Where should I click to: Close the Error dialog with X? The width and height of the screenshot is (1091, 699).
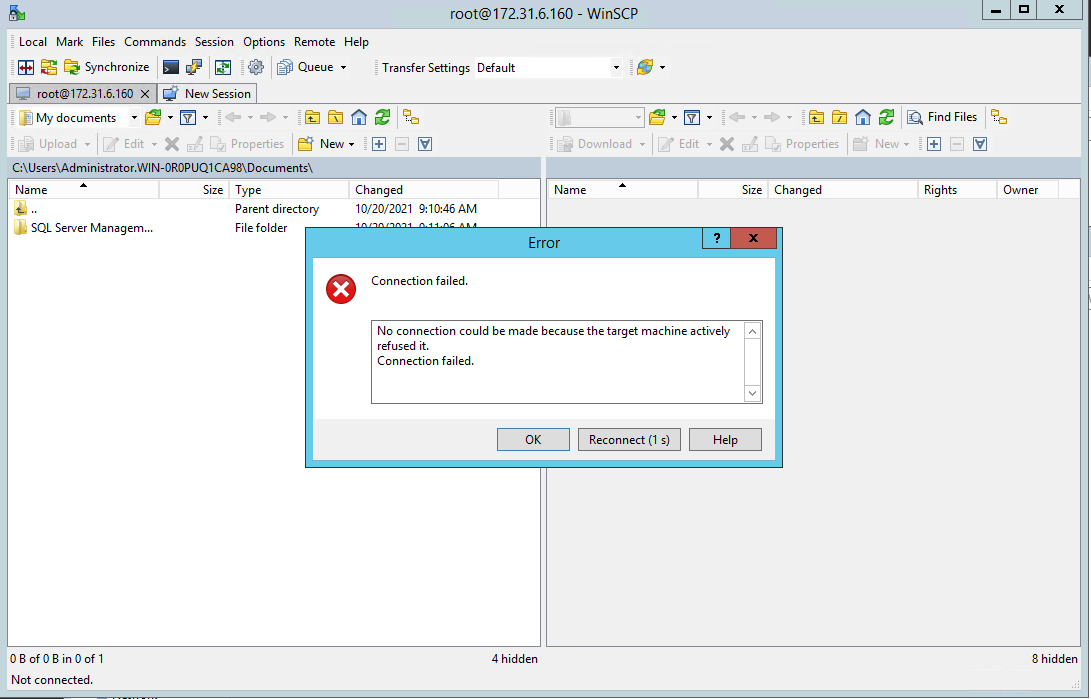pos(753,238)
